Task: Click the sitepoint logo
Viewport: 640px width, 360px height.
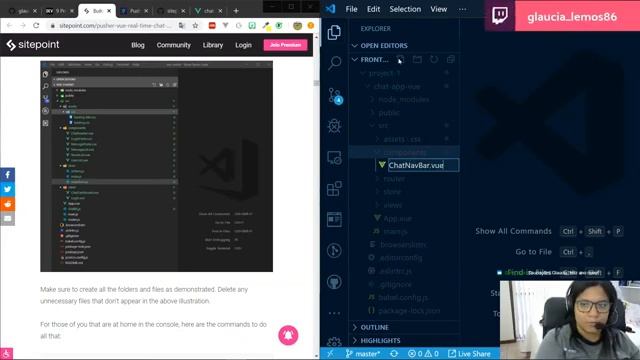Action: pos(33,45)
